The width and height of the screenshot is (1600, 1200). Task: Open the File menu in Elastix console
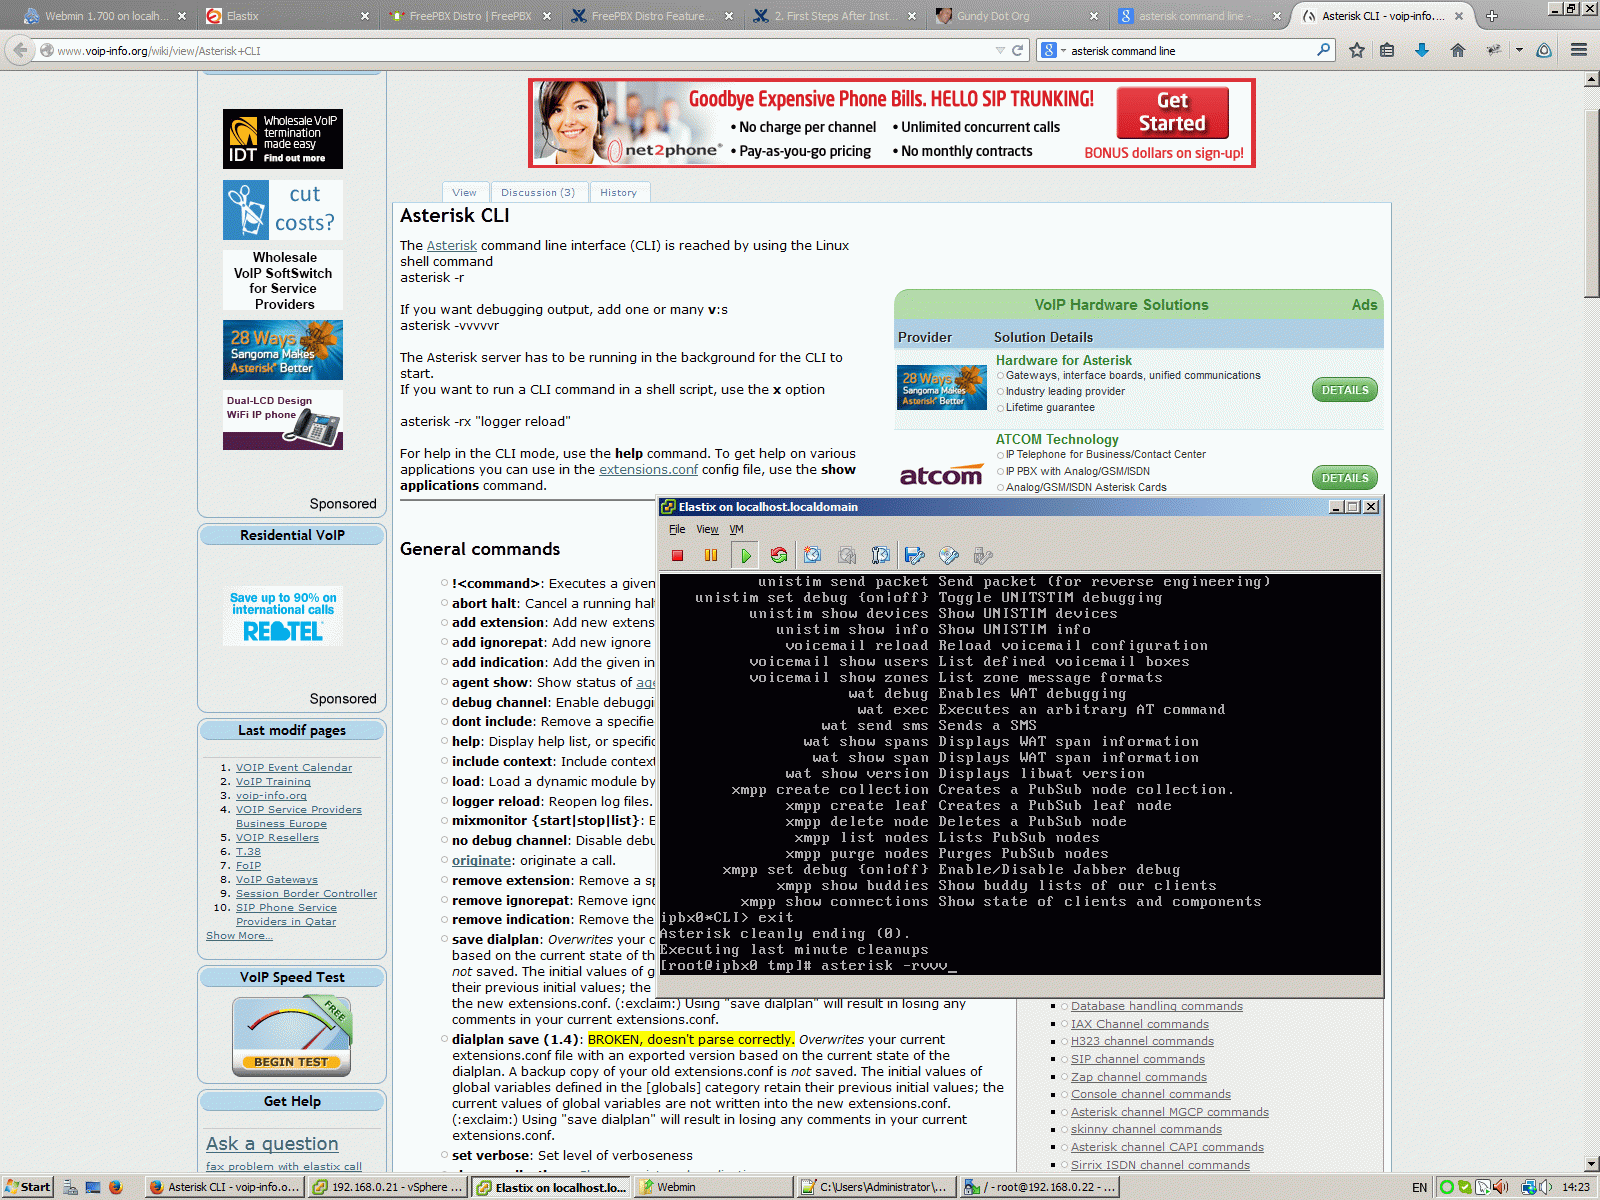[677, 529]
